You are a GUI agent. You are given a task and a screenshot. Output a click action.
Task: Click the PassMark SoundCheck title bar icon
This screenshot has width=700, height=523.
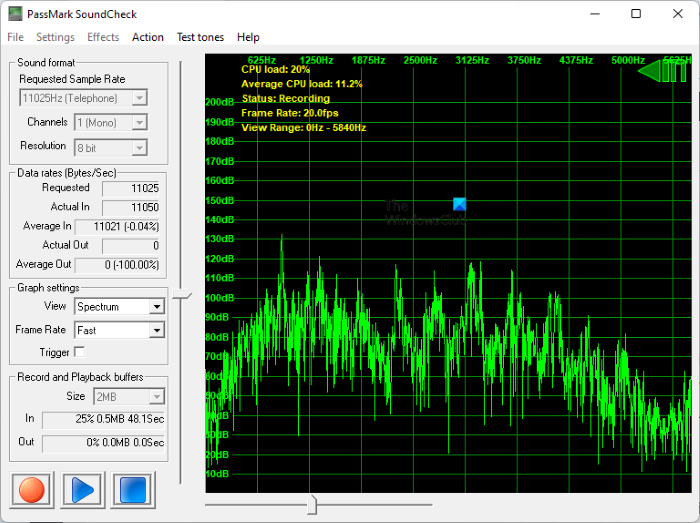click(13, 14)
